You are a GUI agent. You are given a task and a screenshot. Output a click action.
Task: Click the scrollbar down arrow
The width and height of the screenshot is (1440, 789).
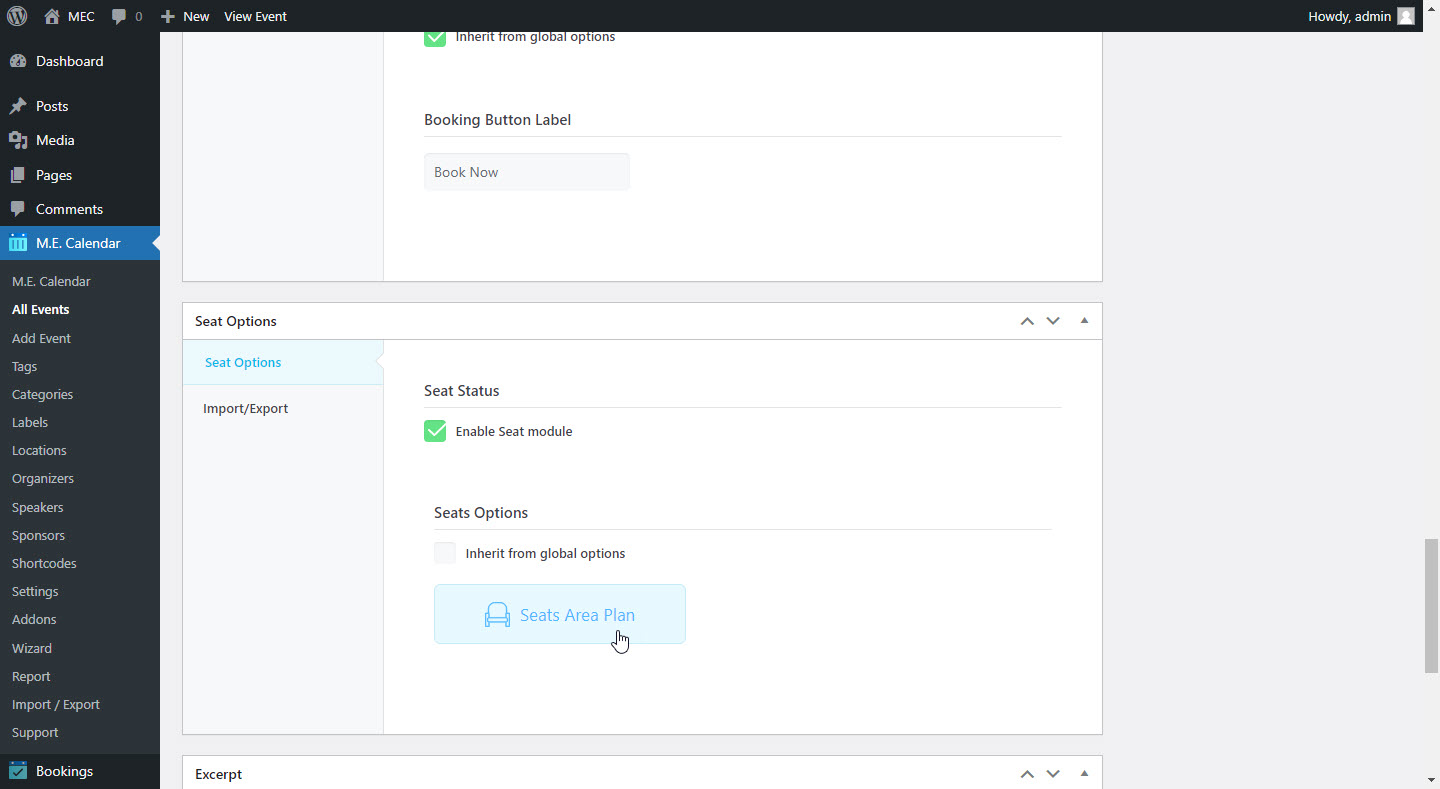(x=1431, y=780)
